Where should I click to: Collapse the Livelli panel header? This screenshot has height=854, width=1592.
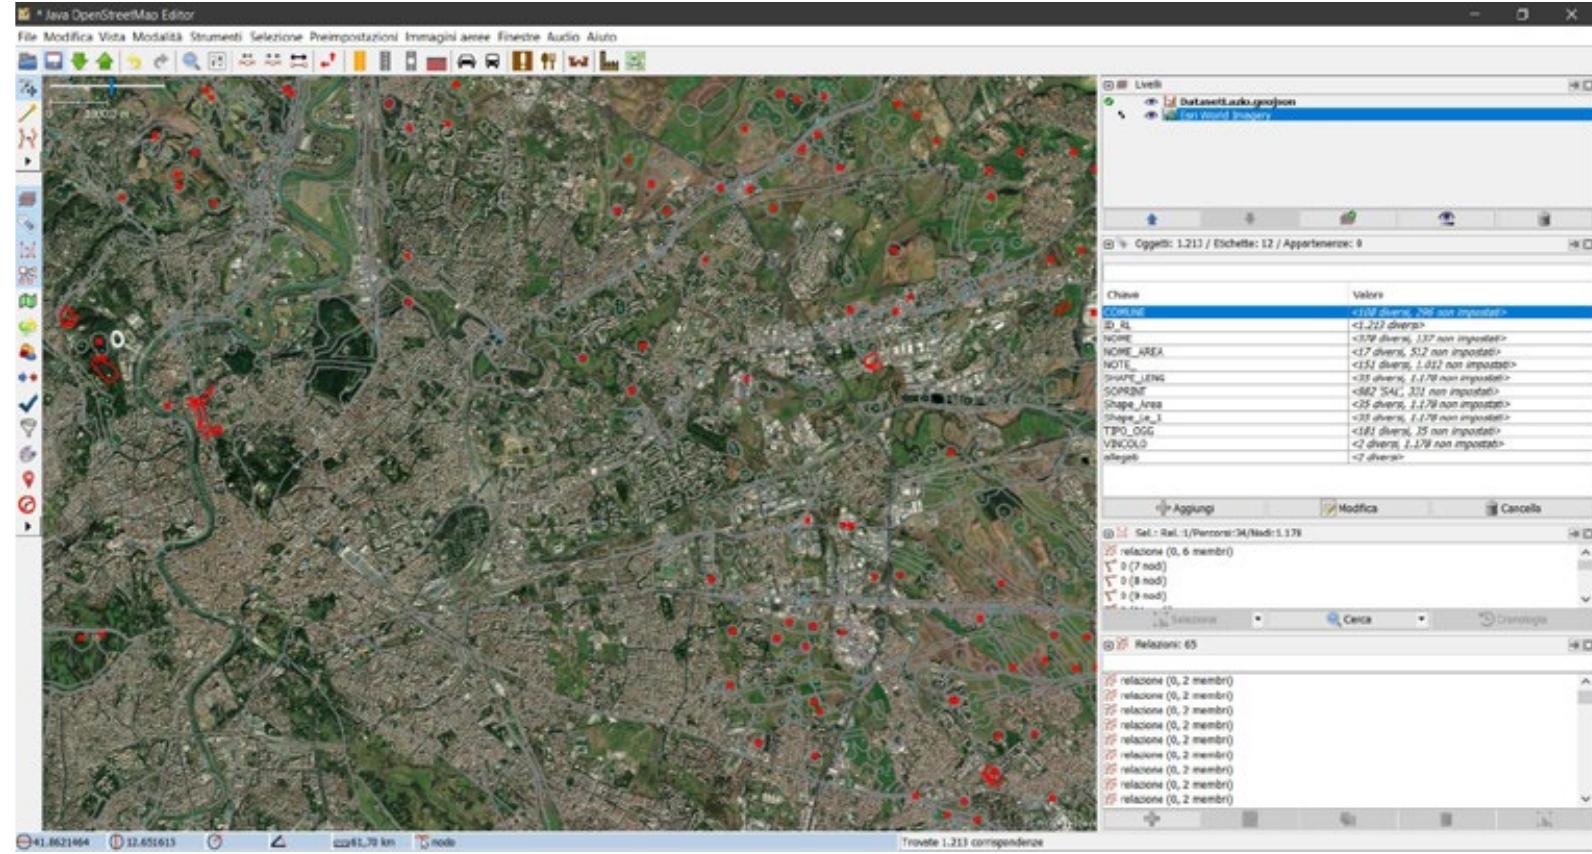pos(1109,85)
